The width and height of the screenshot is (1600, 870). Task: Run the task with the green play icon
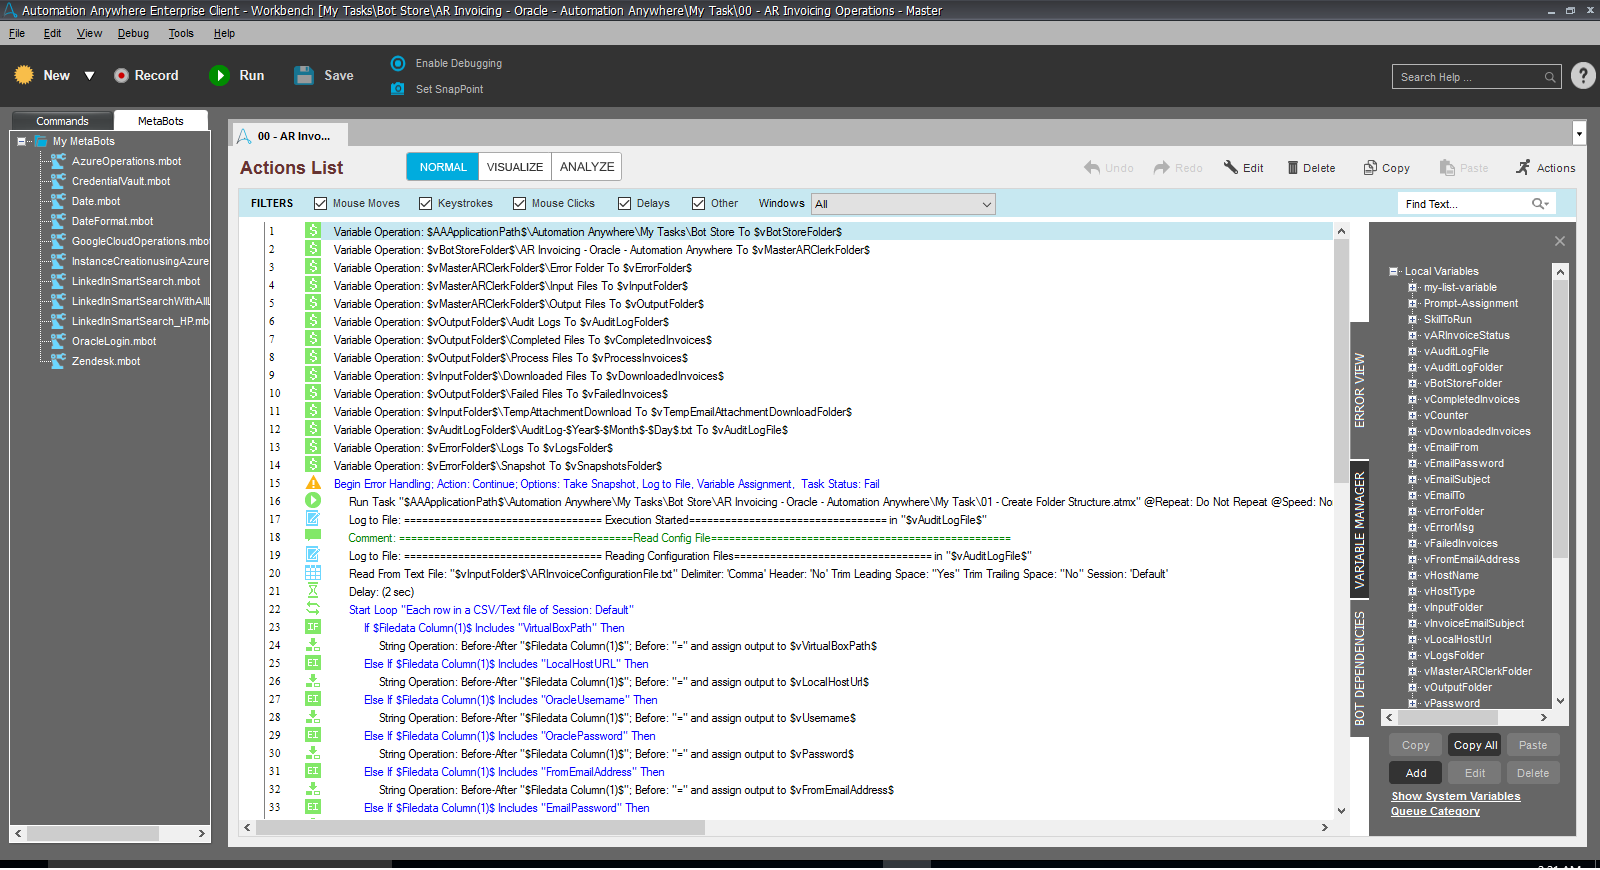(219, 76)
